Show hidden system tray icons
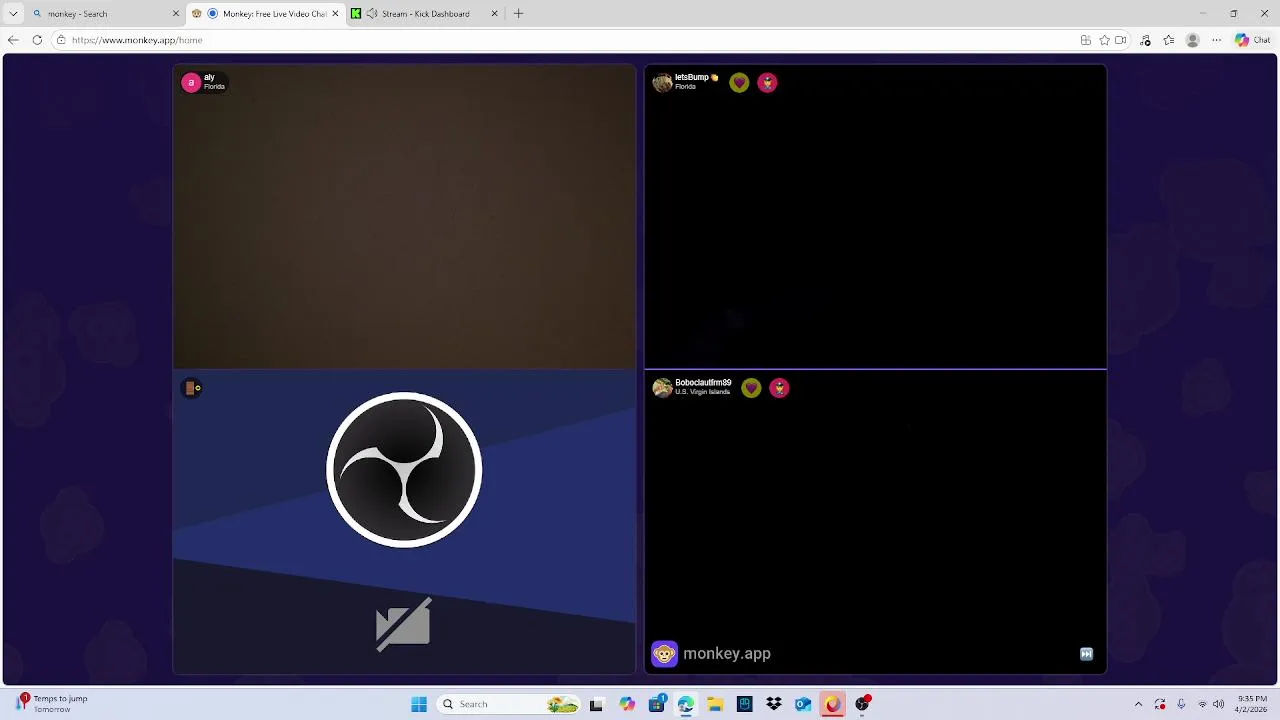Screen dimensions: 1280x720 (1138, 704)
